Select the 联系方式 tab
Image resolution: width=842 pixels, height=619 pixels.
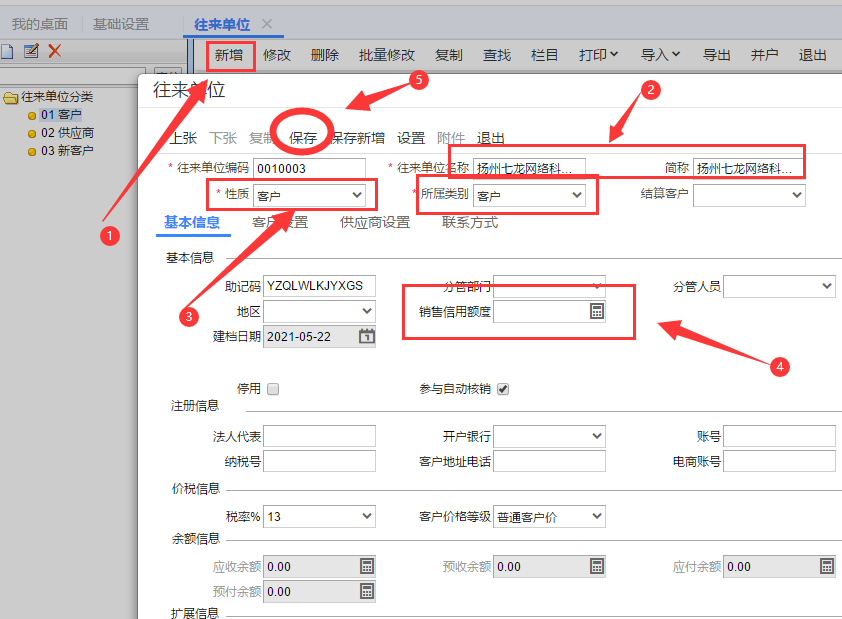pyautogui.click(x=470, y=222)
